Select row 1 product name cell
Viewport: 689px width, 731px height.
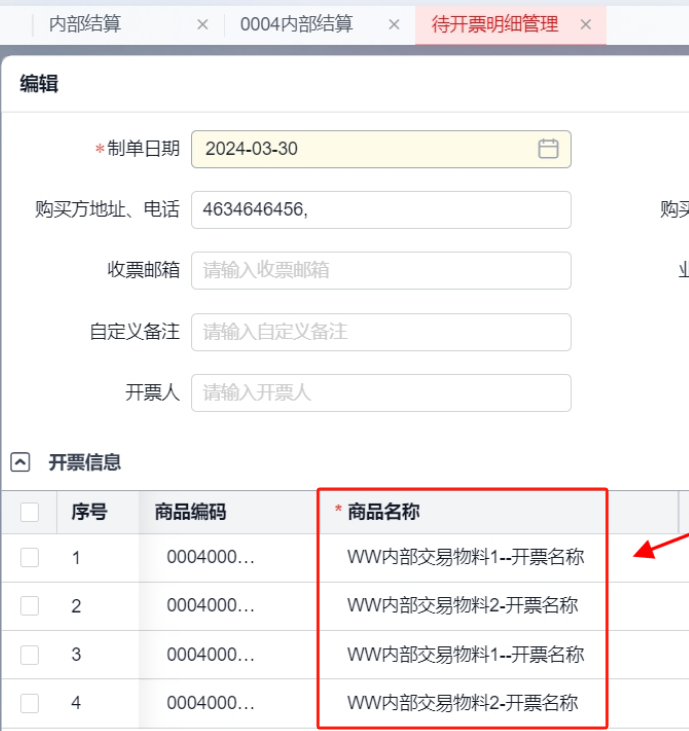[465, 557]
